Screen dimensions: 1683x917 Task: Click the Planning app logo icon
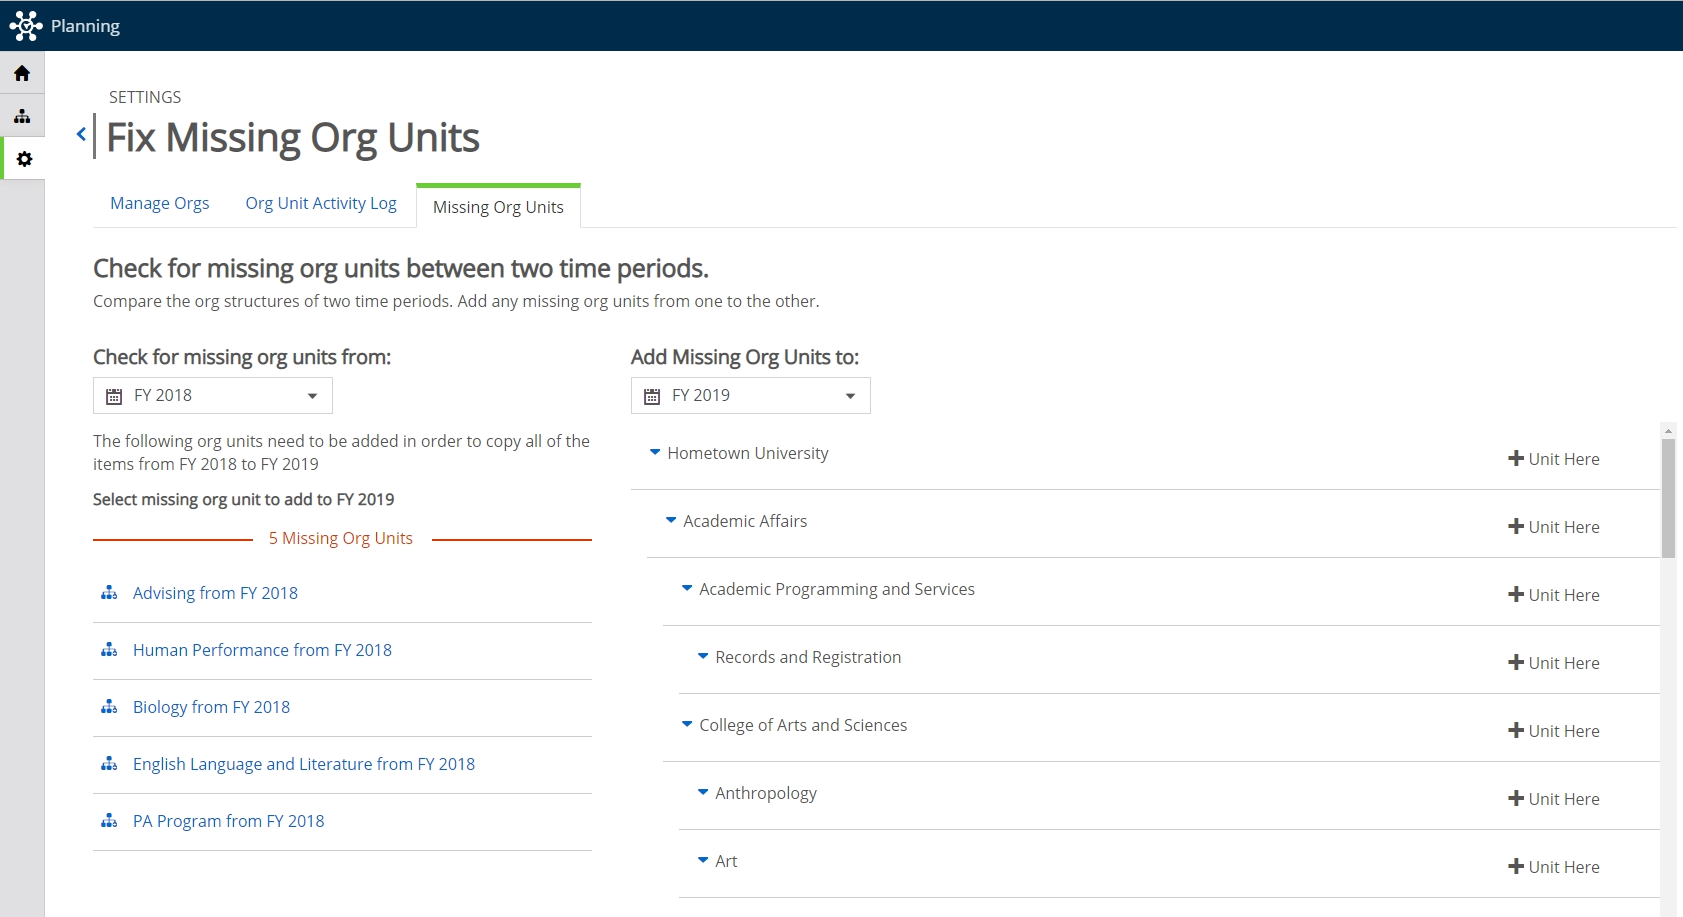click(25, 26)
